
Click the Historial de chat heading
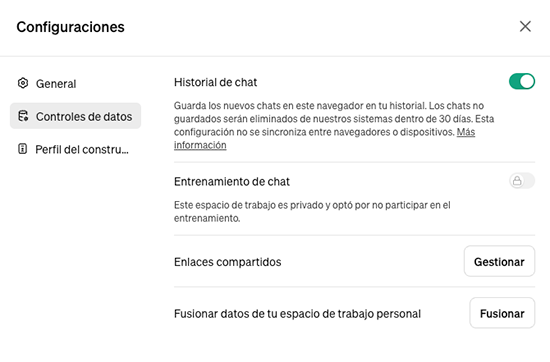(215, 82)
